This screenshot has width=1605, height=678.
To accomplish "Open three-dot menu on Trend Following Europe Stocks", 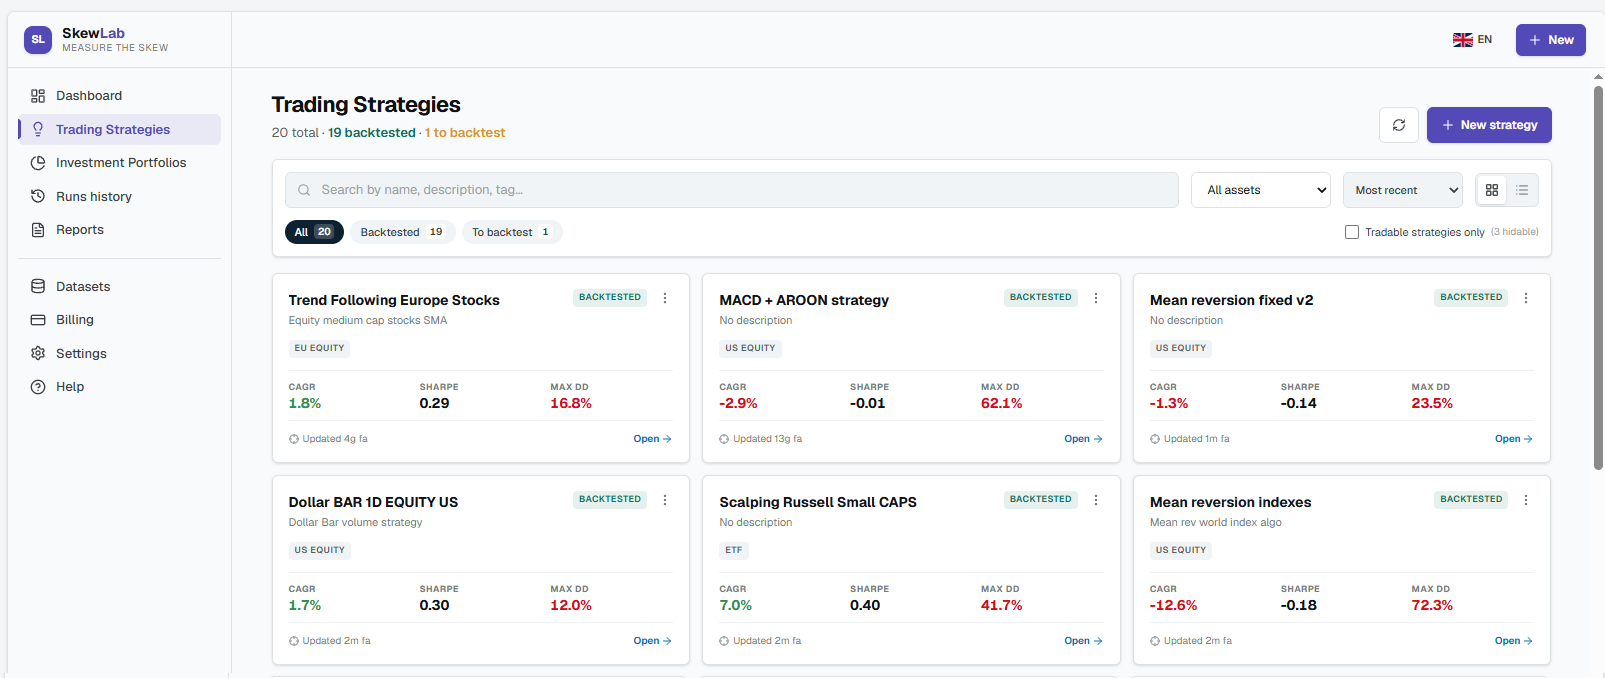I will pyautogui.click(x=665, y=298).
